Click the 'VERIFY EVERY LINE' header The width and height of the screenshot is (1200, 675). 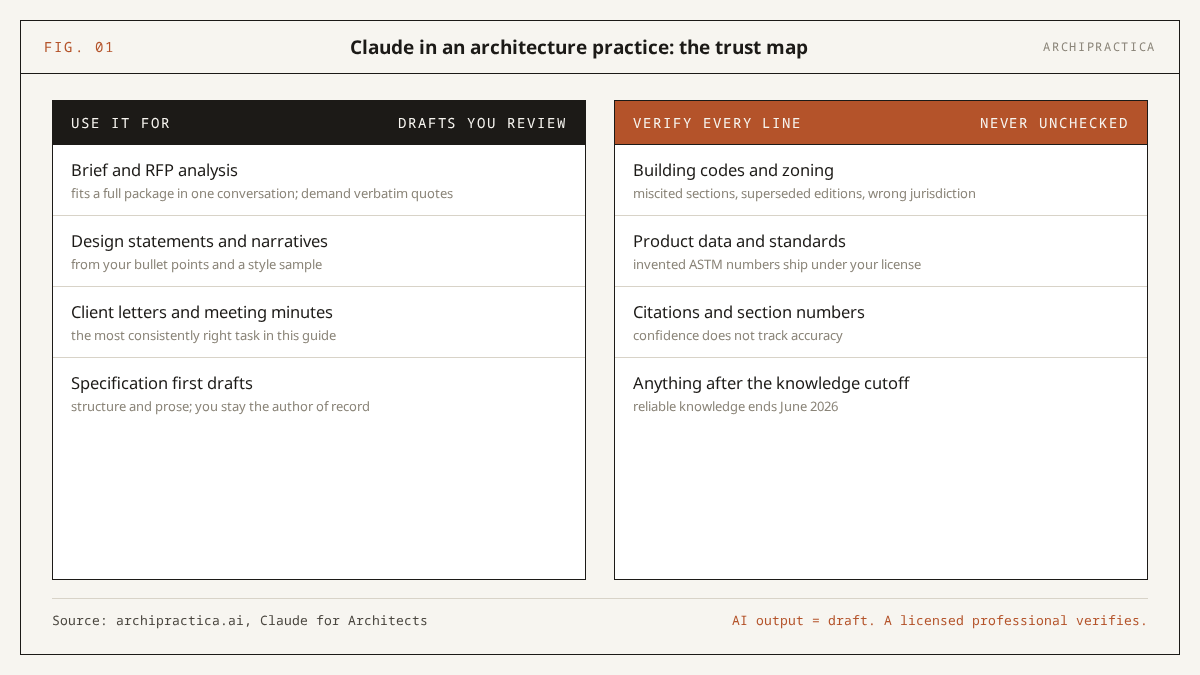(x=717, y=123)
